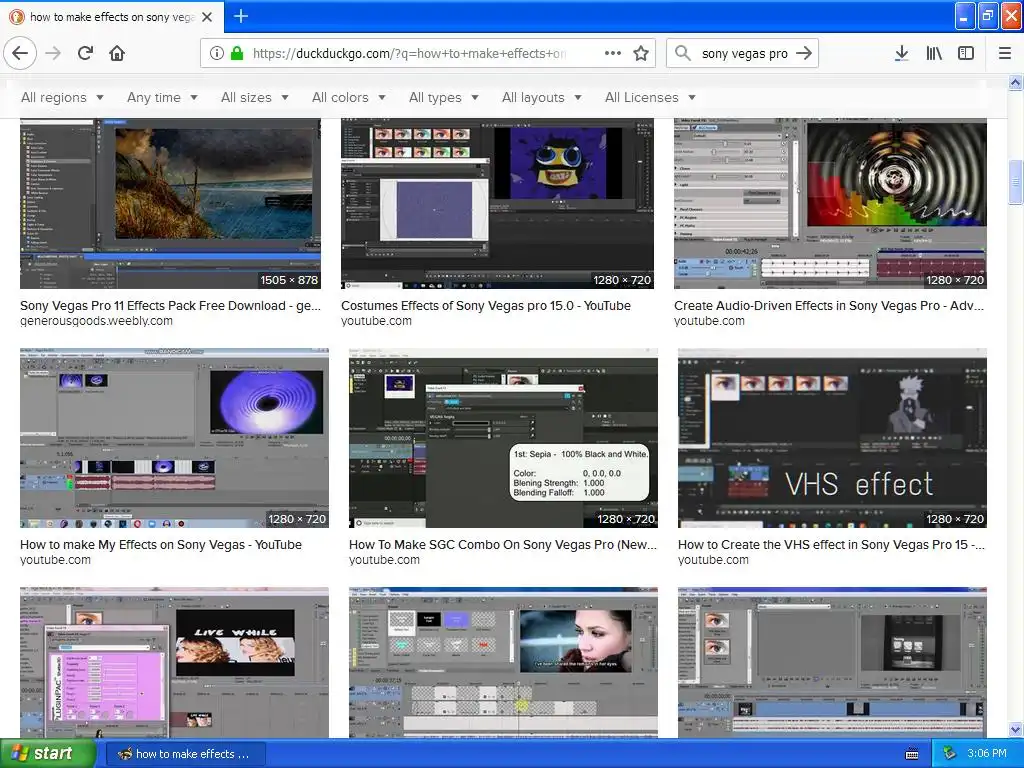The width and height of the screenshot is (1024, 768).
Task: Close the DuckDuckGo search tab
Action: point(207,17)
